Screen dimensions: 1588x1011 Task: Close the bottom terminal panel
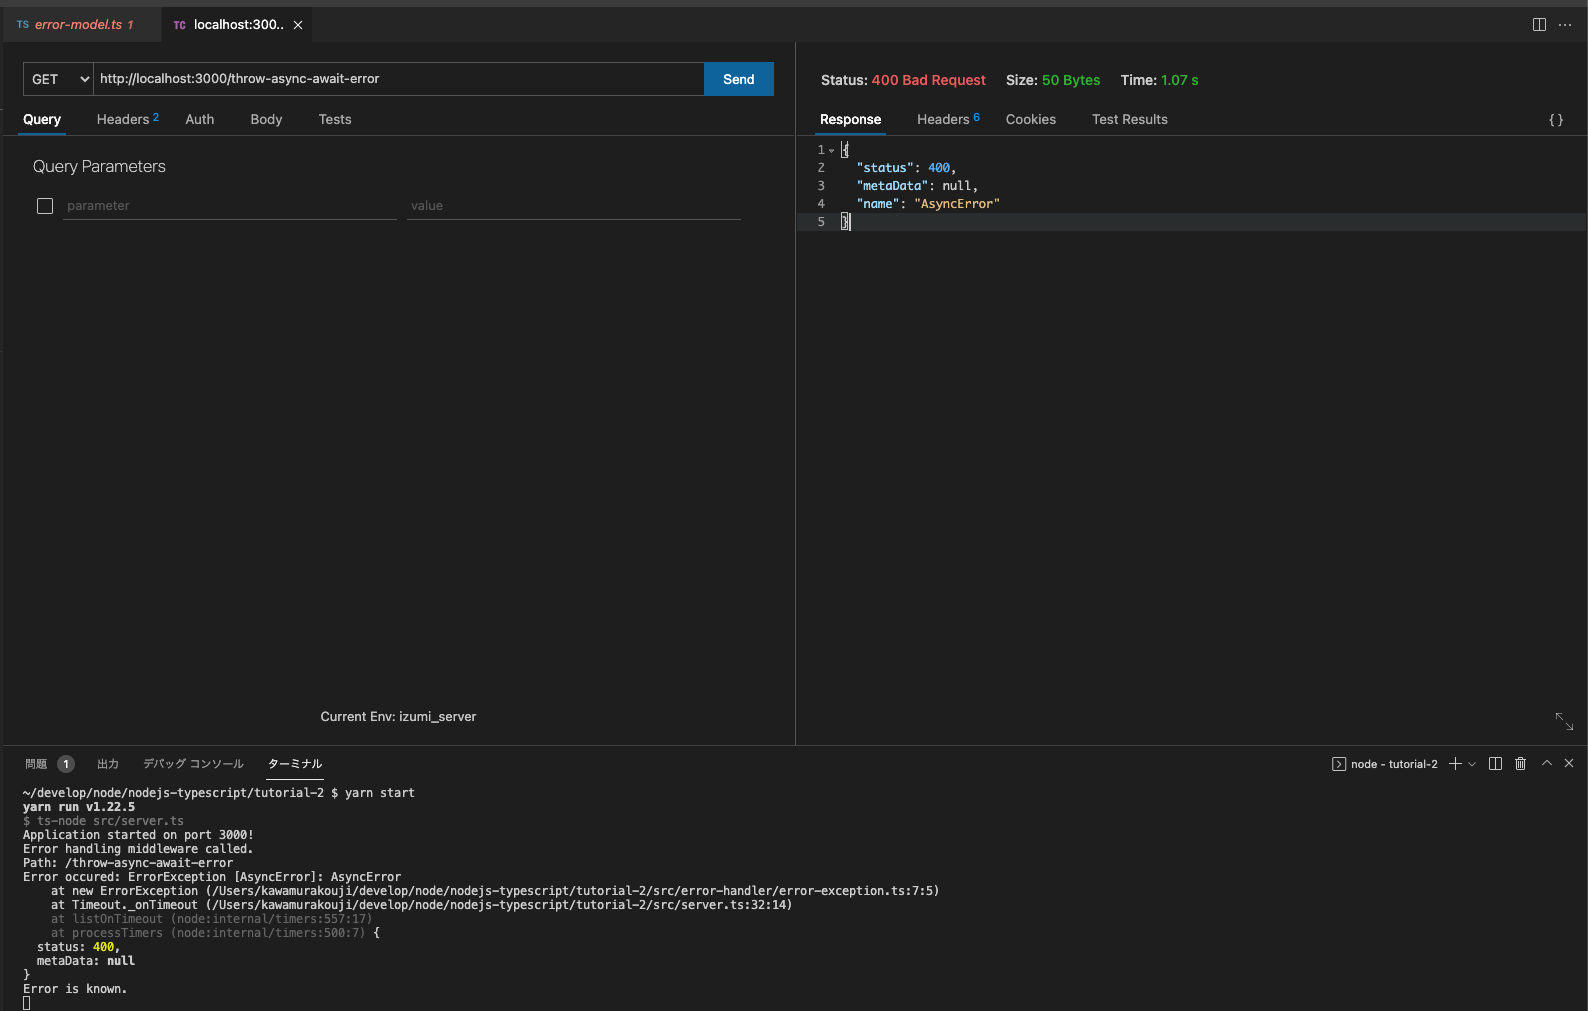(x=1569, y=763)
